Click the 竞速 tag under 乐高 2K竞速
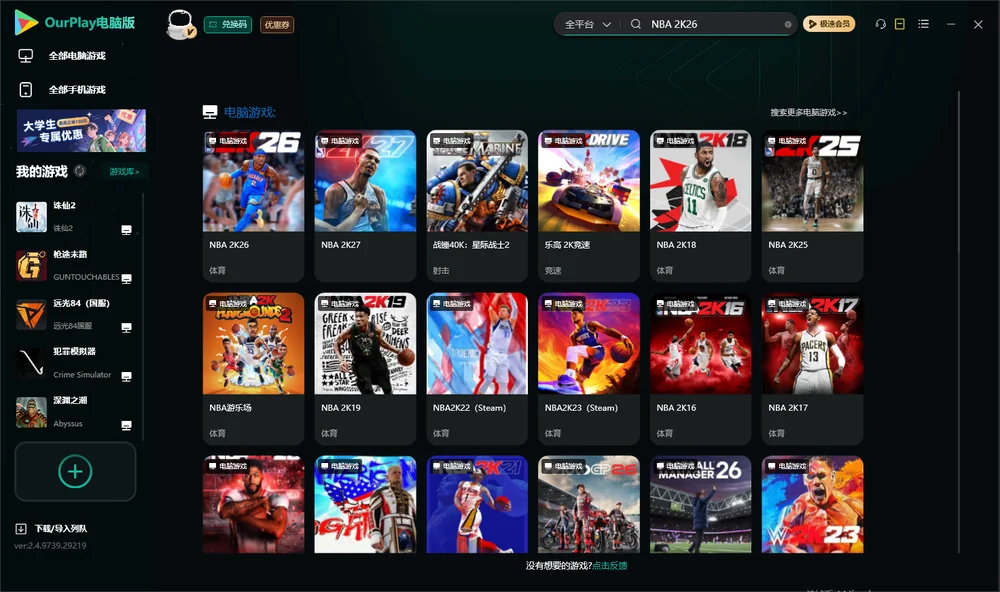1000x592 pixels. tap(553, 270)
